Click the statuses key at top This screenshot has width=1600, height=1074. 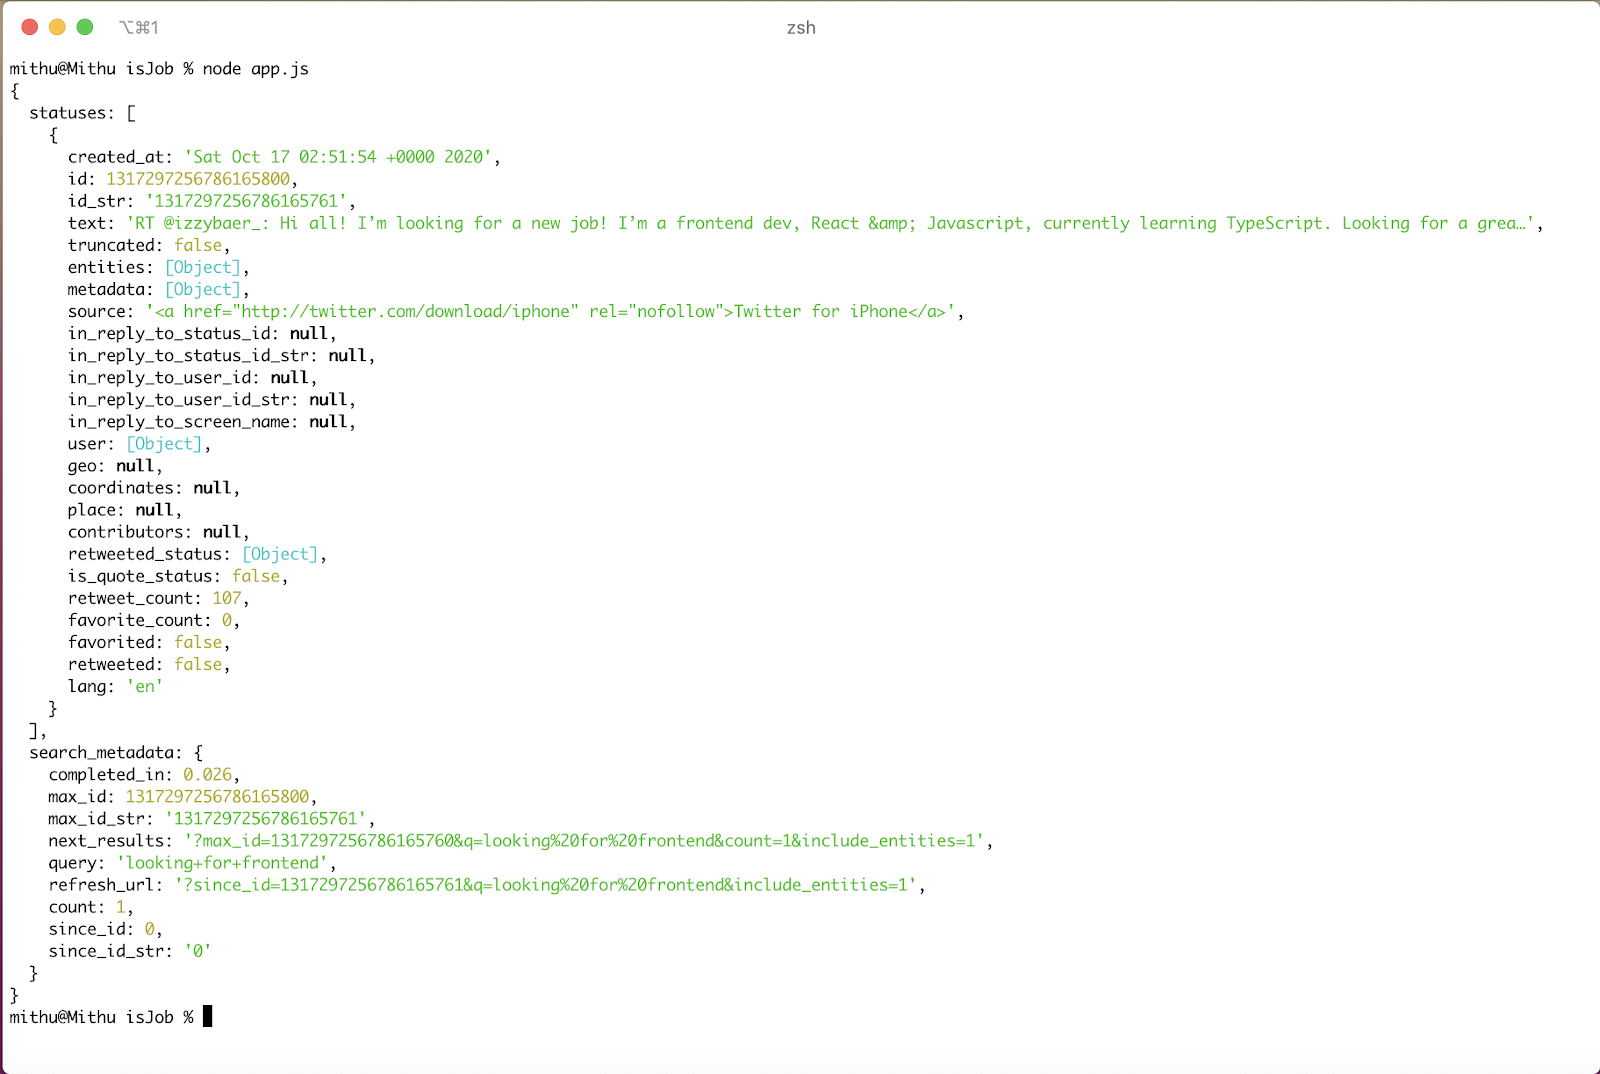pyautogui.click(x=67, y=113)
